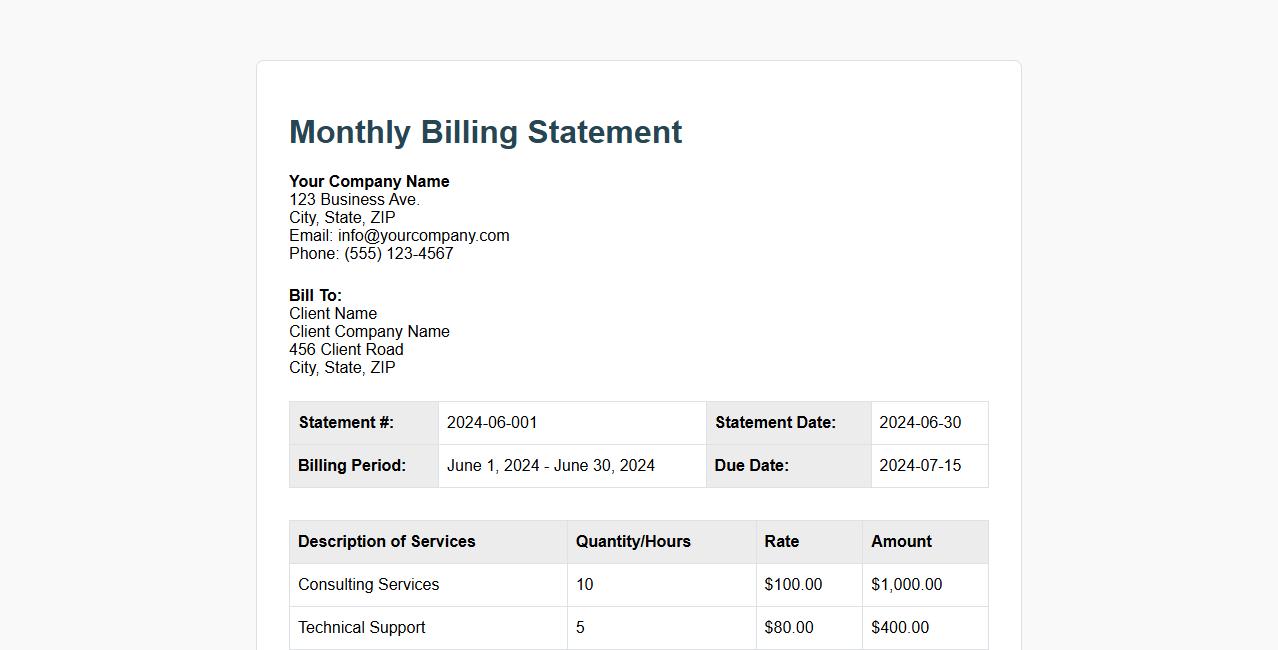Select the Client Company Name line
Viewport: 1278px width, 650px height.
369,331
